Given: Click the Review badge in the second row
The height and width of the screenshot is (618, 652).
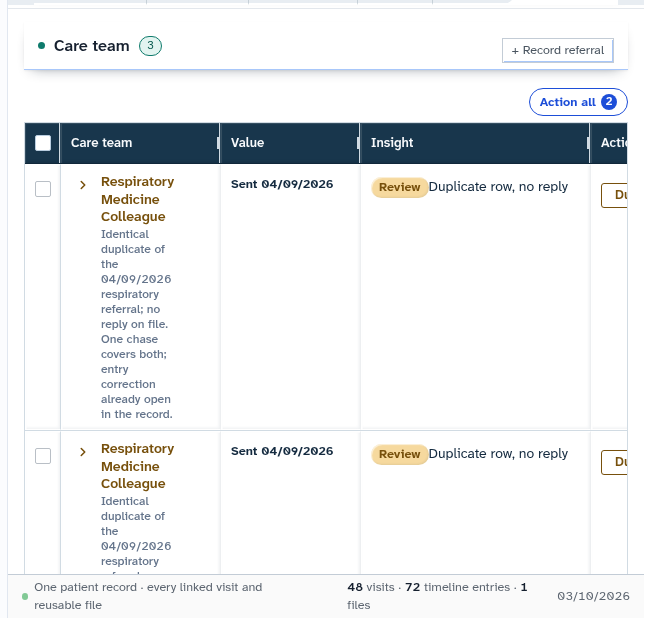Looking at the screenshot, I should pos(399,454).
